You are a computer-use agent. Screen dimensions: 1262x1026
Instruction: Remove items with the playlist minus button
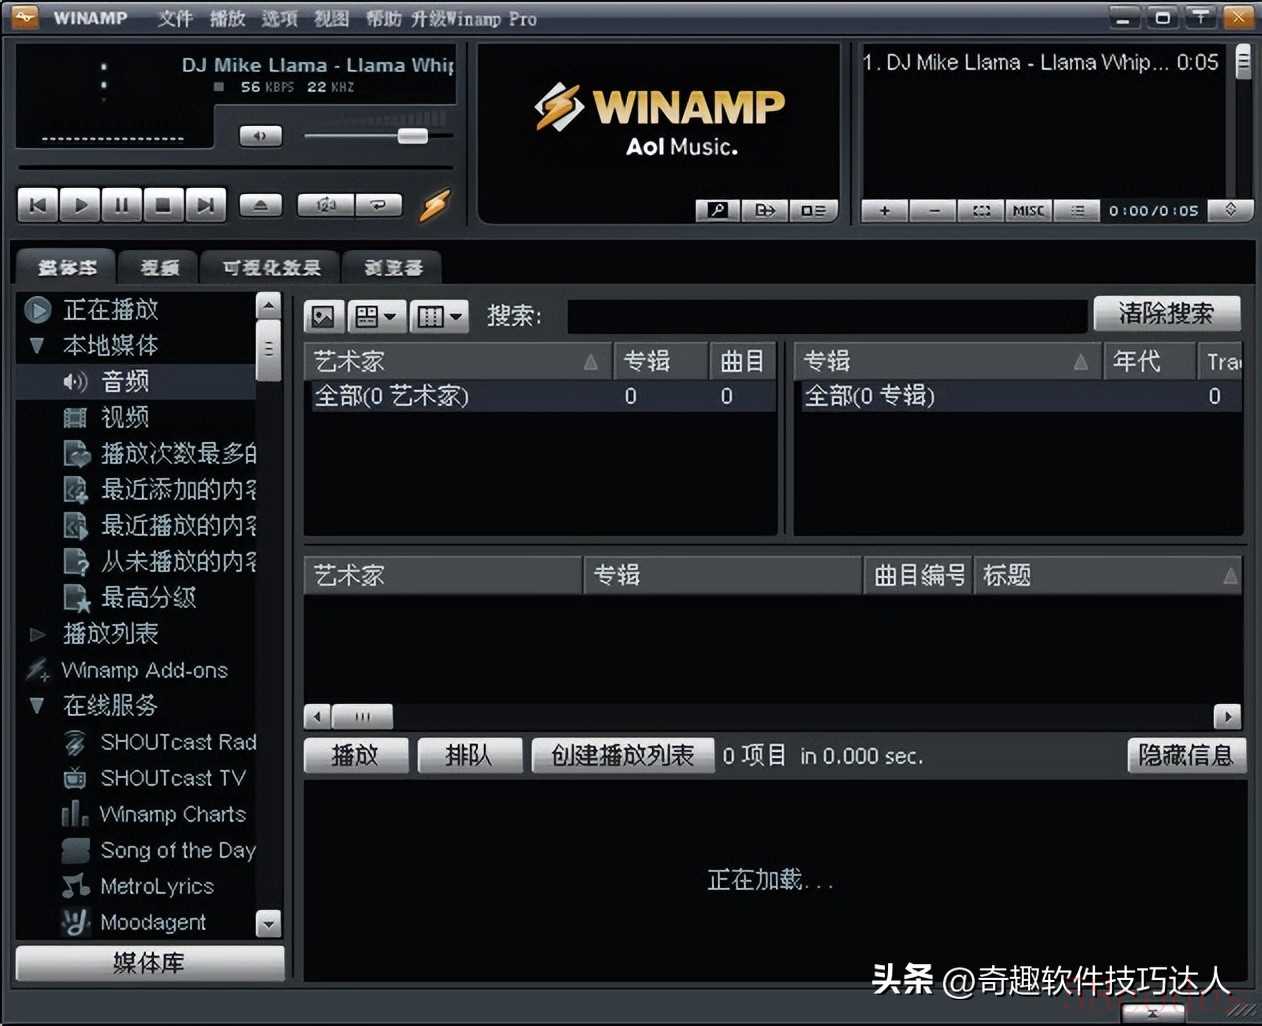pyautogui.click(x=933, y=210)
